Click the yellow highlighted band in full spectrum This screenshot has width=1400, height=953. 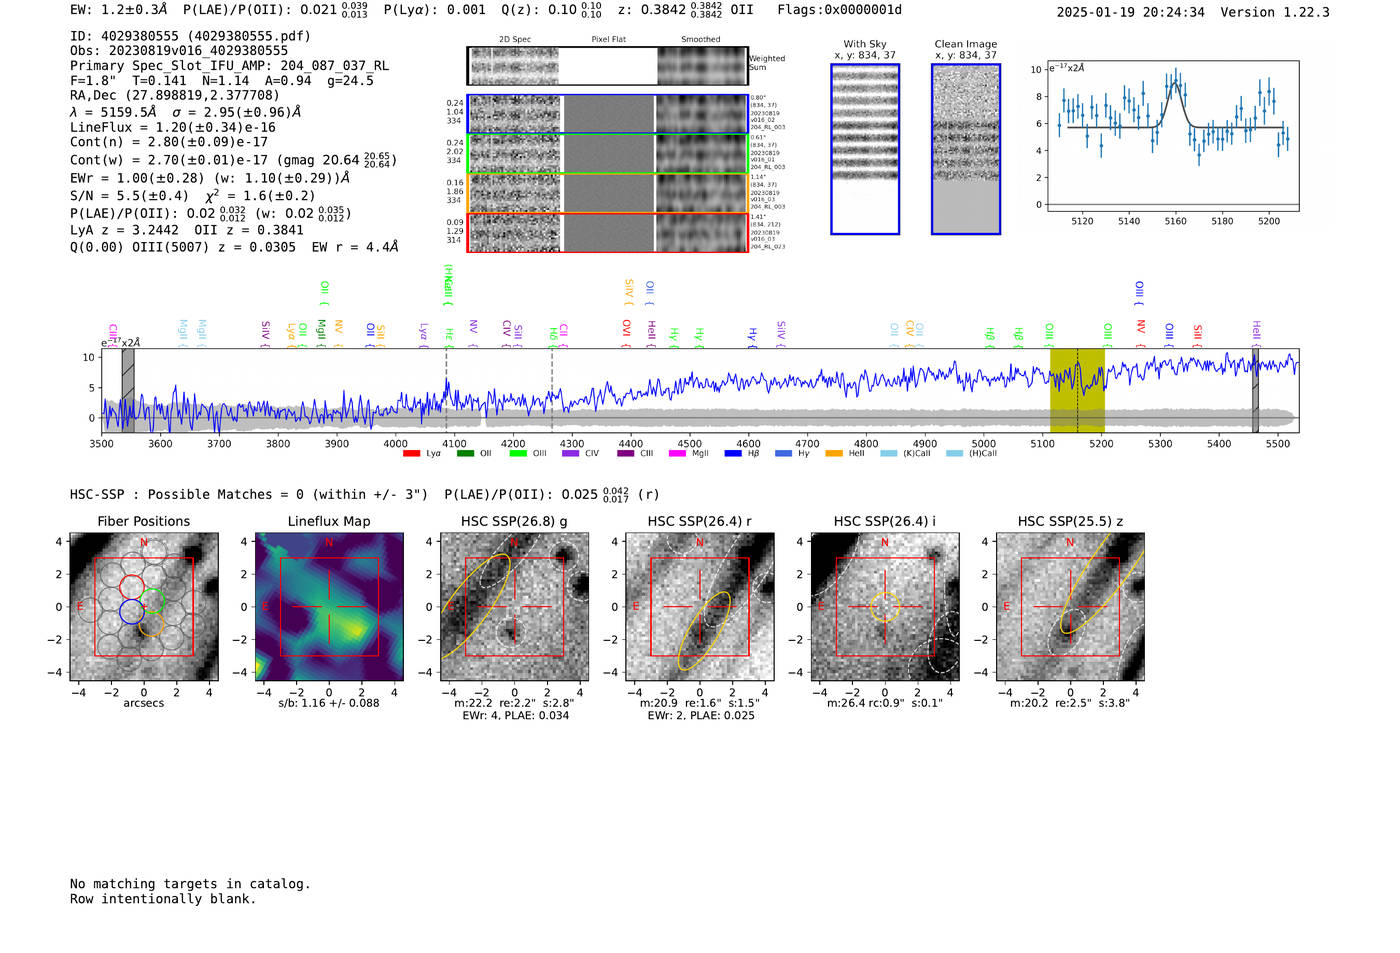pos(1077,390)
